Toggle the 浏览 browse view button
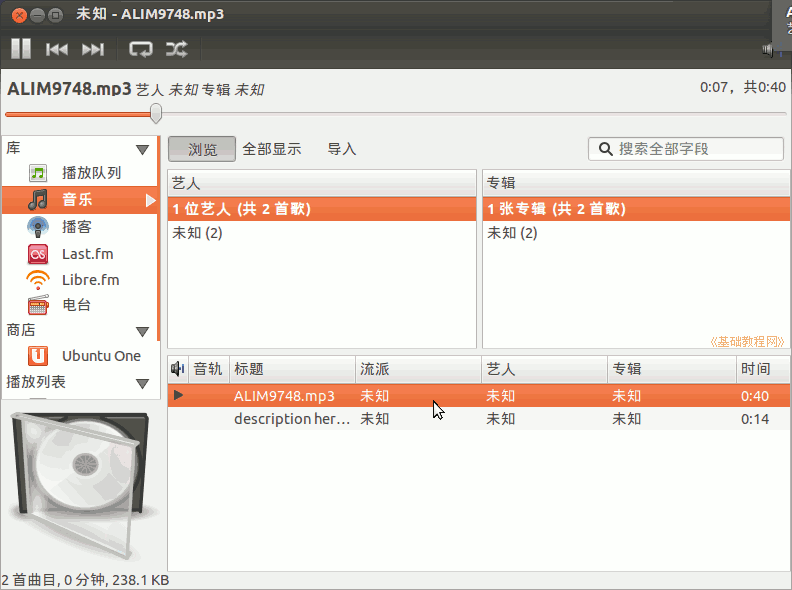 coord(202,149)
